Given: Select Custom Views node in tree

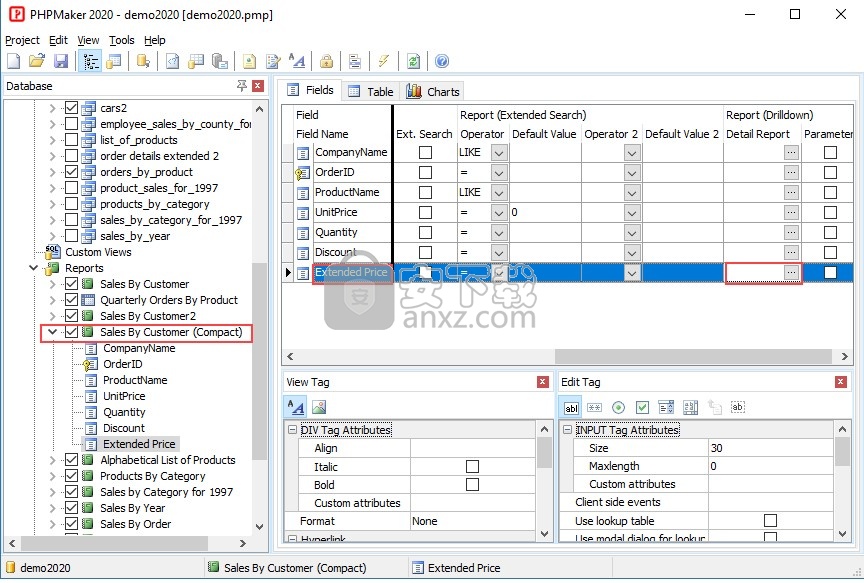Looking at the screenshot, I should tap(98, 252).
